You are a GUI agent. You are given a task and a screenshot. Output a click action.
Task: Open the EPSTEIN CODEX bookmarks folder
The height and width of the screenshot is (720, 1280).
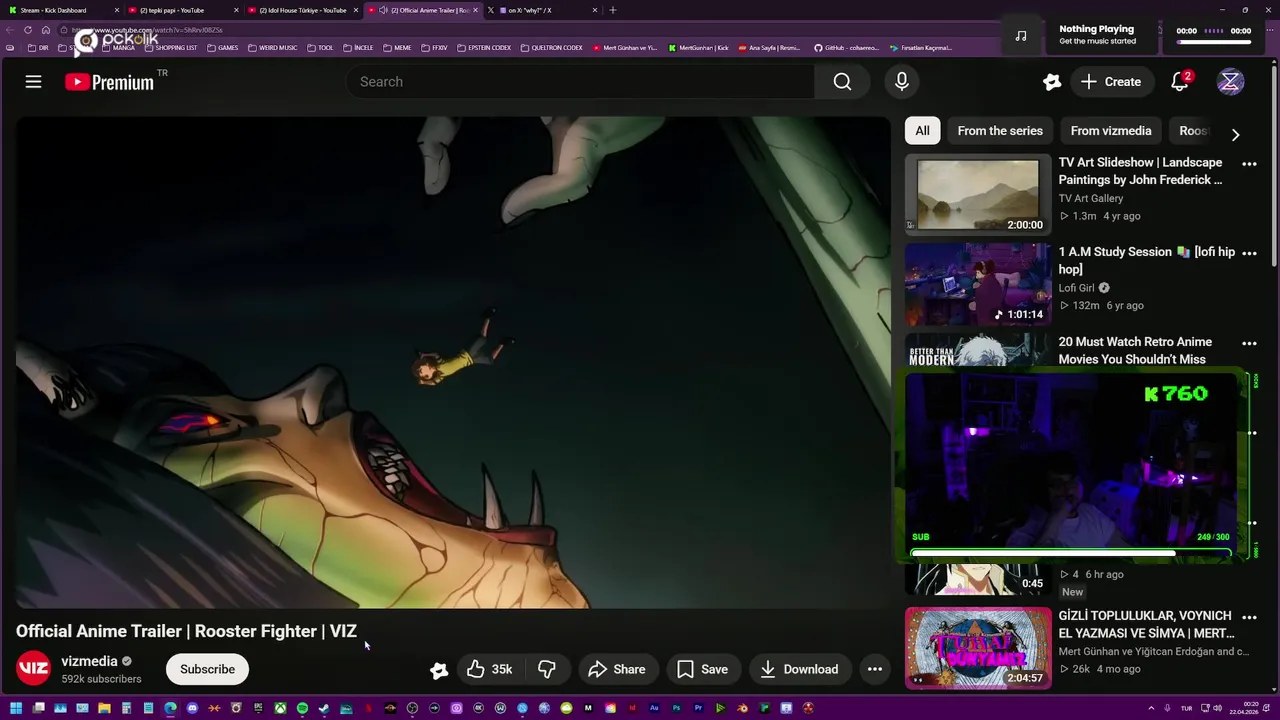point(483,48)
